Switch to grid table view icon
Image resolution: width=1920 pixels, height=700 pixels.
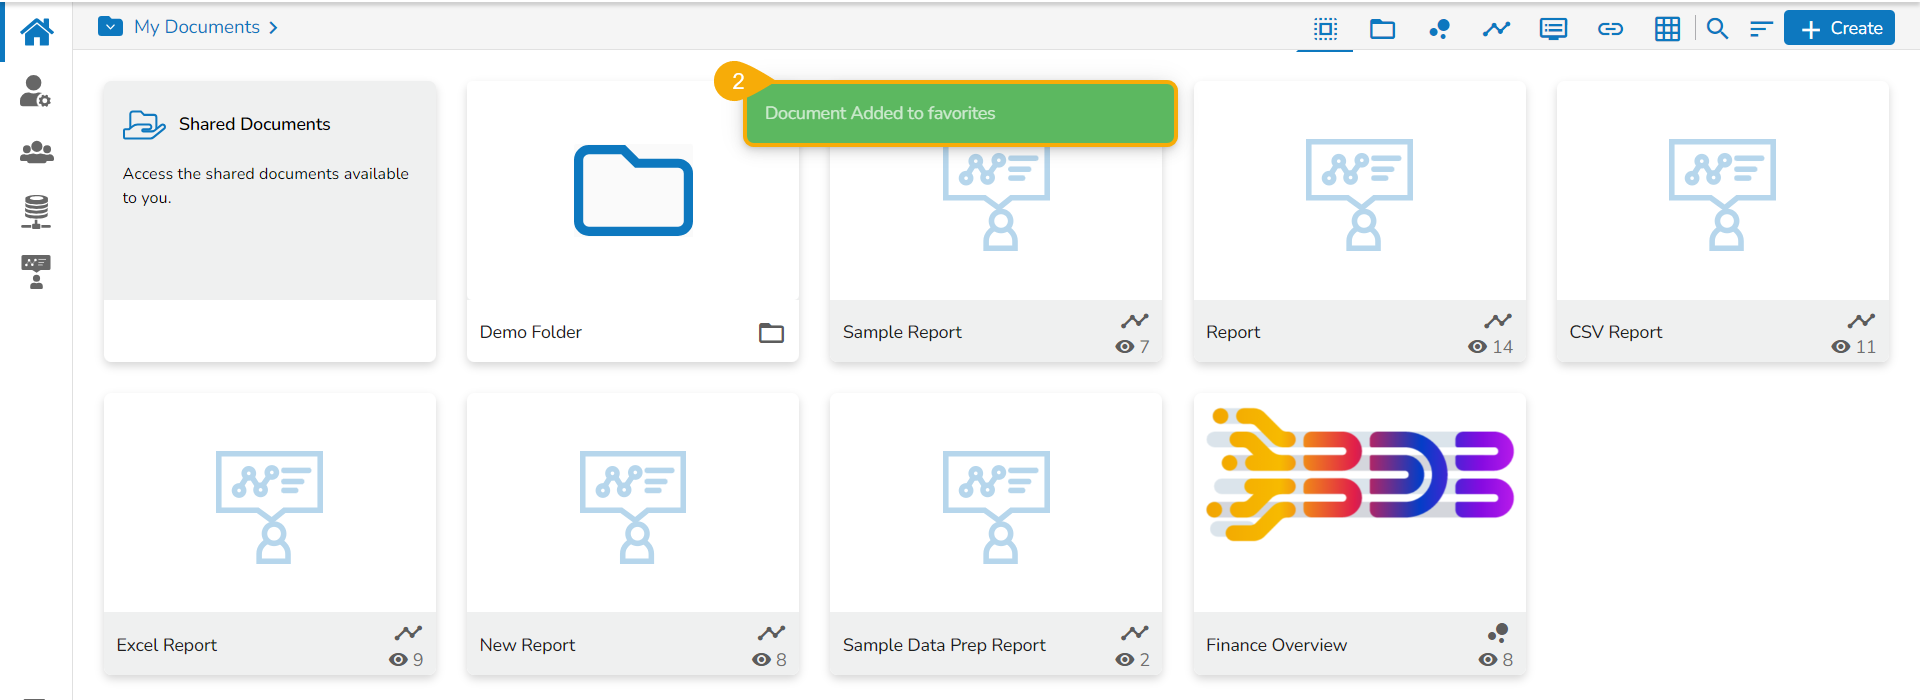tap(1667, 29)
